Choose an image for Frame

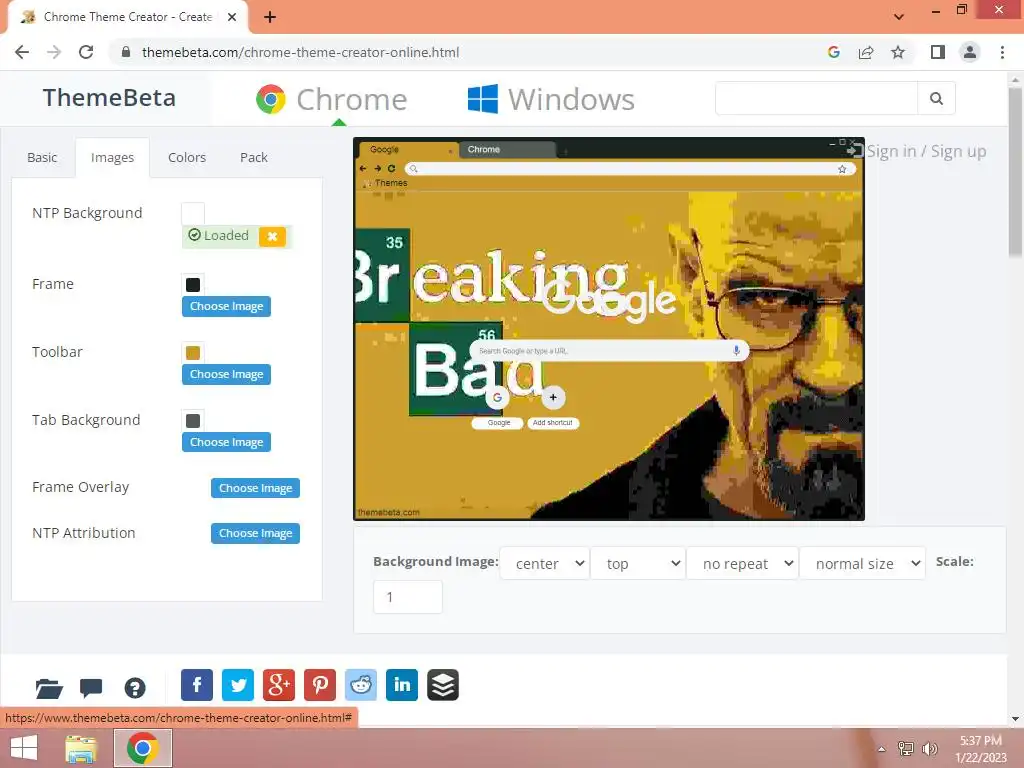[x=227, y=306]
